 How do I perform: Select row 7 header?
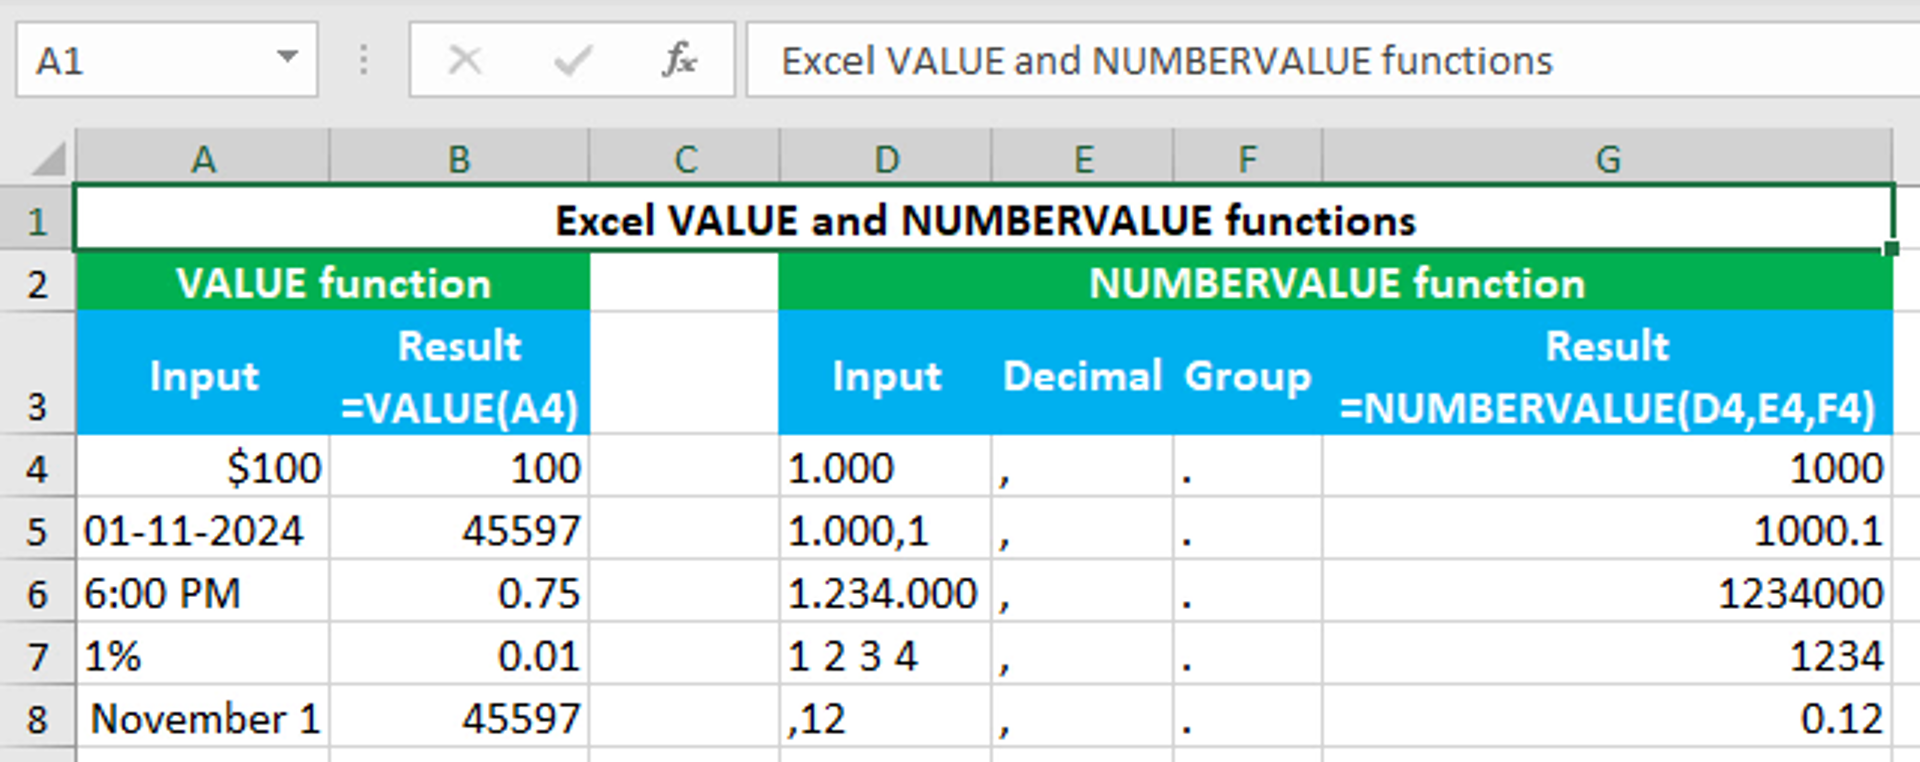[37, 655]
